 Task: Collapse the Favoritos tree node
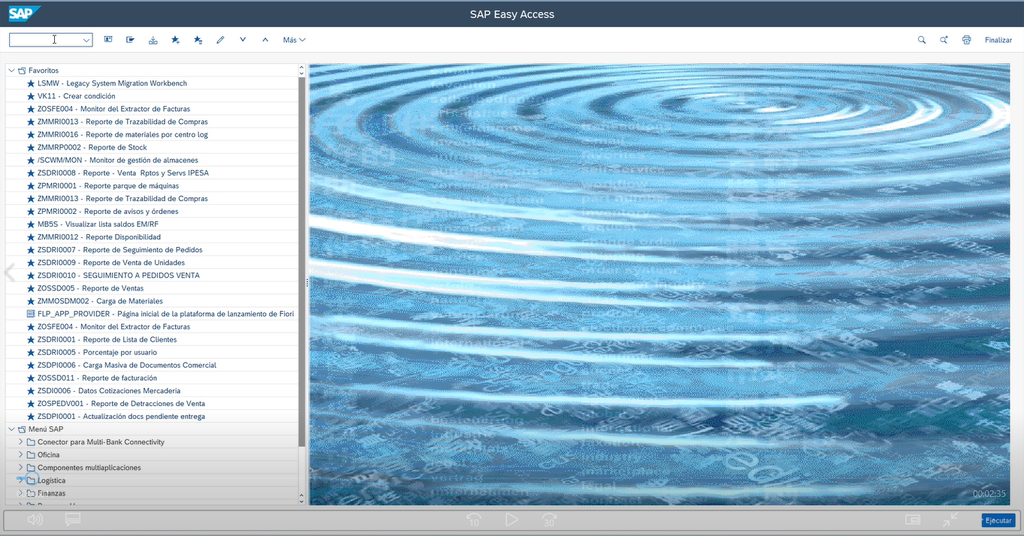10,71
